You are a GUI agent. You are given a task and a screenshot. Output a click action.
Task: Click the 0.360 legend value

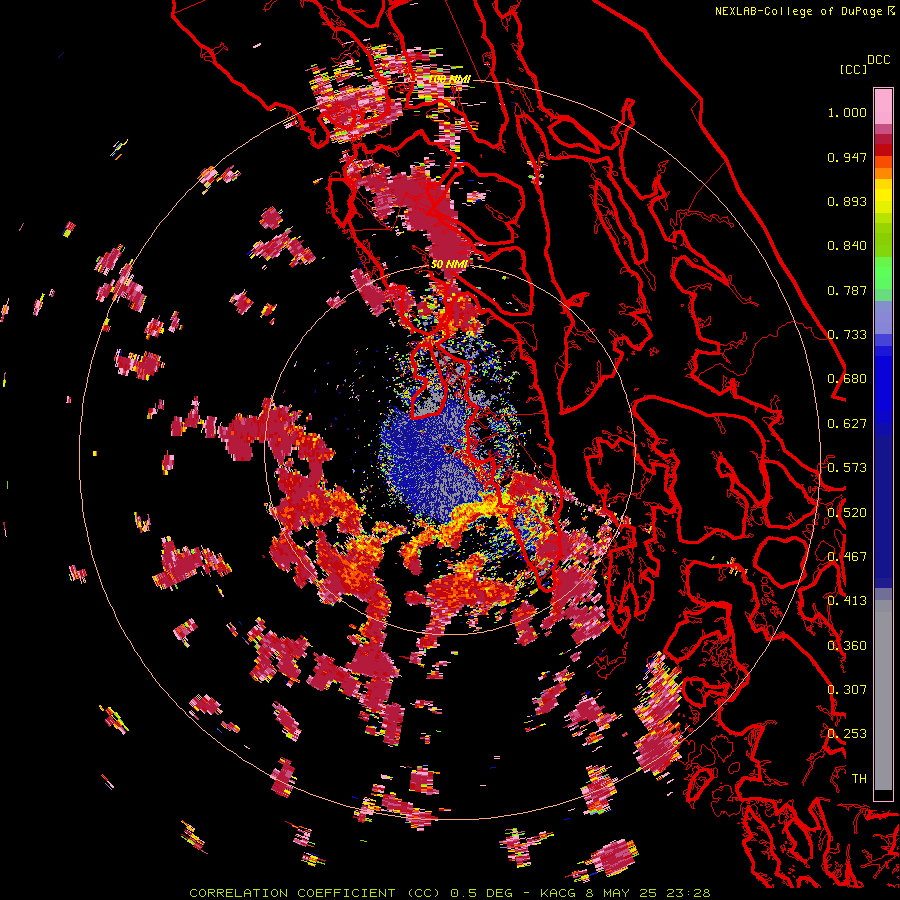click(847, 646)
